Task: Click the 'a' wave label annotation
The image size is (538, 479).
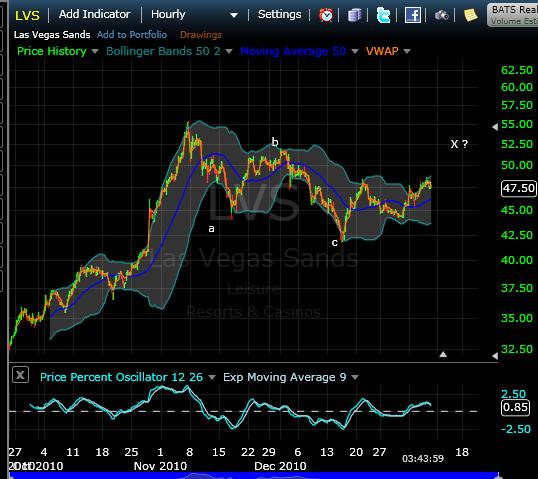Action: pos(211,229)
